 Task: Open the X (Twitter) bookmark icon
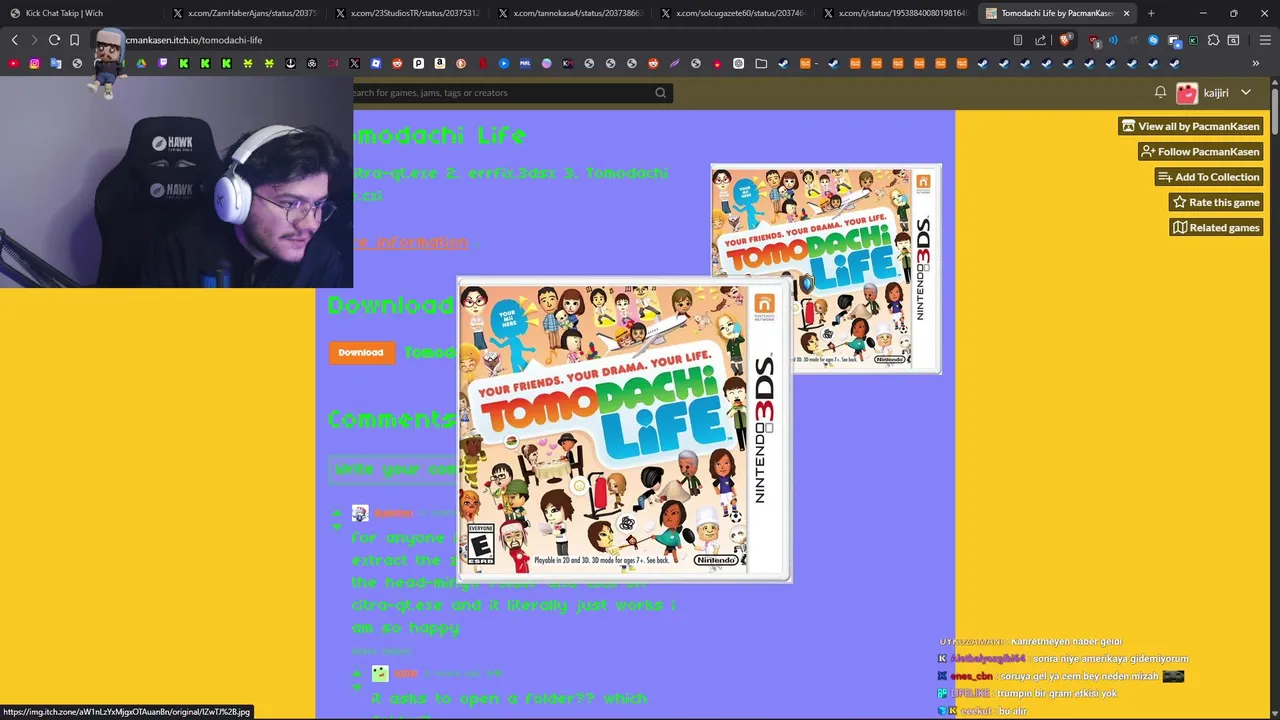pos(354,64)
